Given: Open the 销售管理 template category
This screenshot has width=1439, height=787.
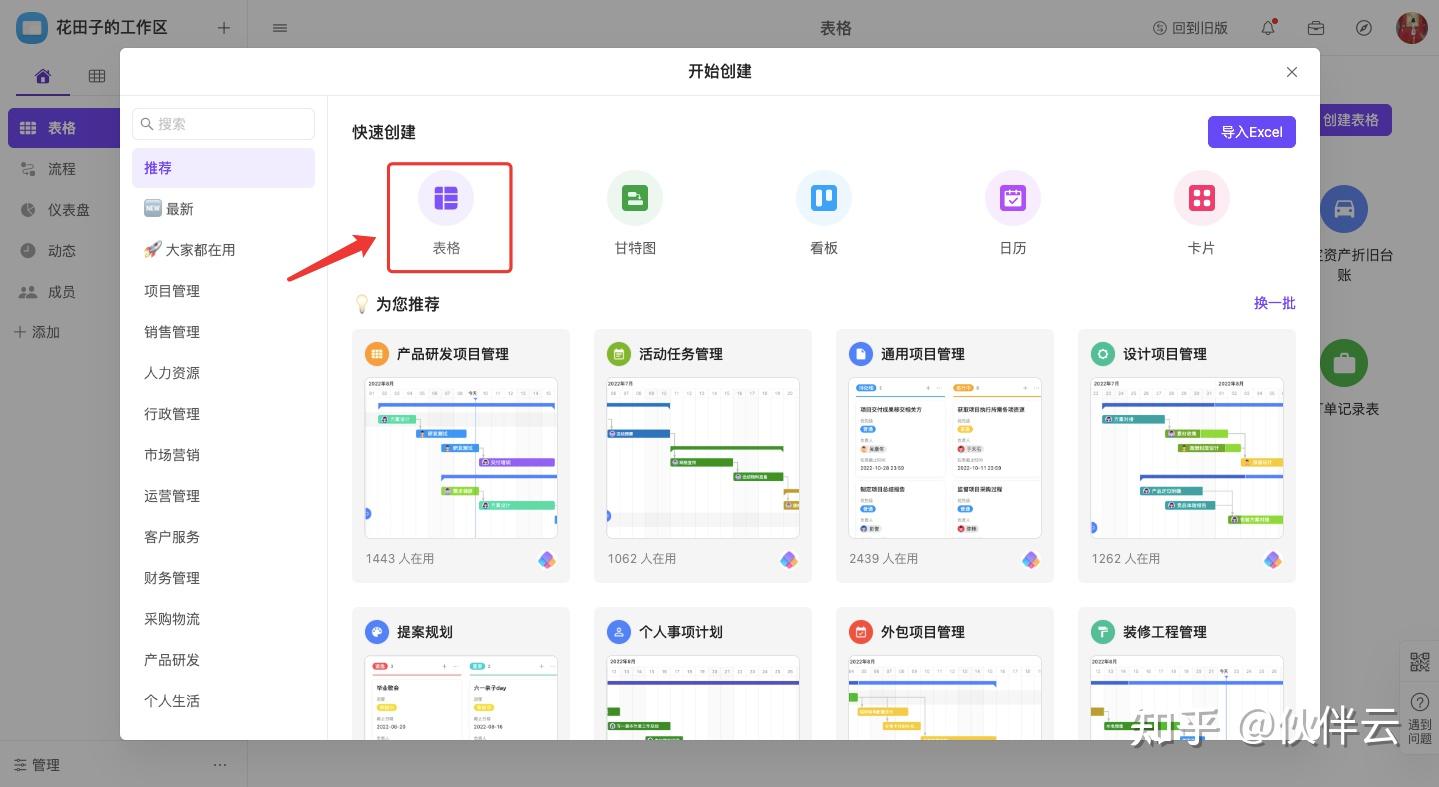Looking at the screenshot, I should [223, 332].
